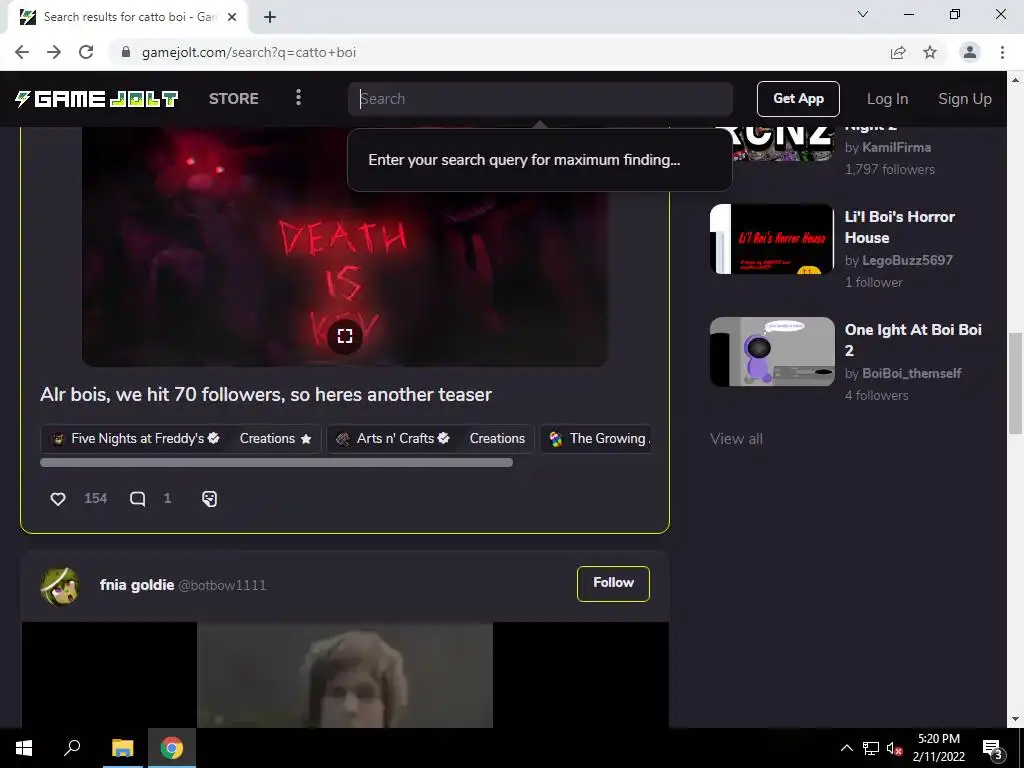Share this page icon in address bar
Screen dimensions: 1024x768
coord(898,52)
